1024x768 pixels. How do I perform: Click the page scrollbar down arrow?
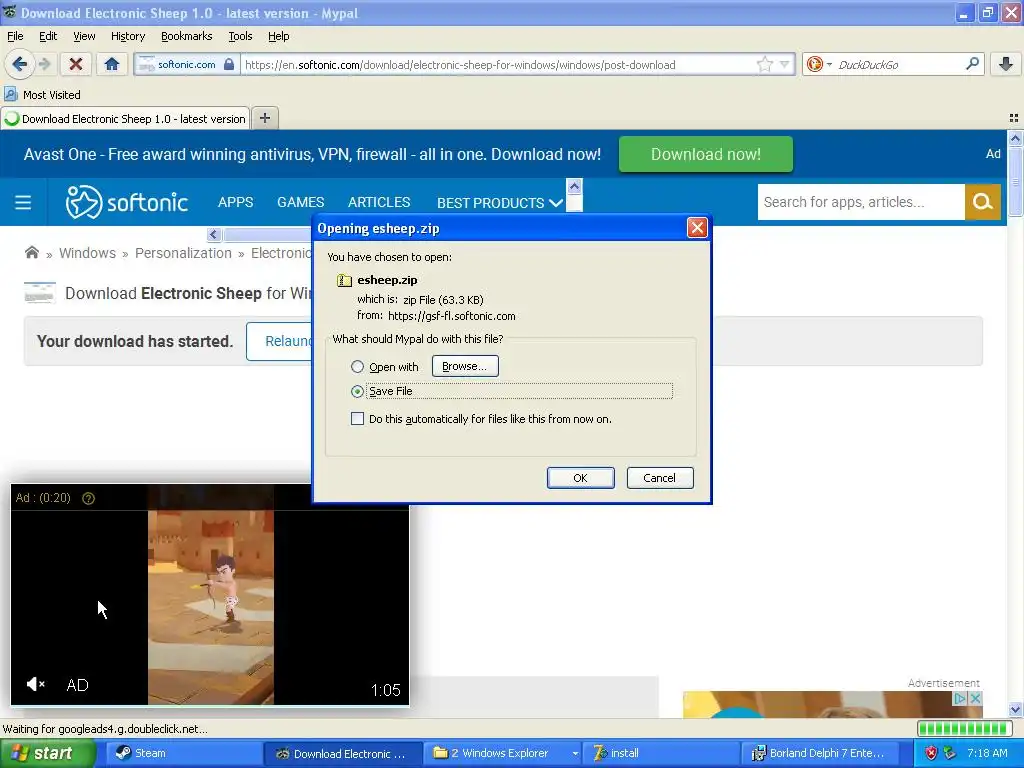(x=1015, y=709)
